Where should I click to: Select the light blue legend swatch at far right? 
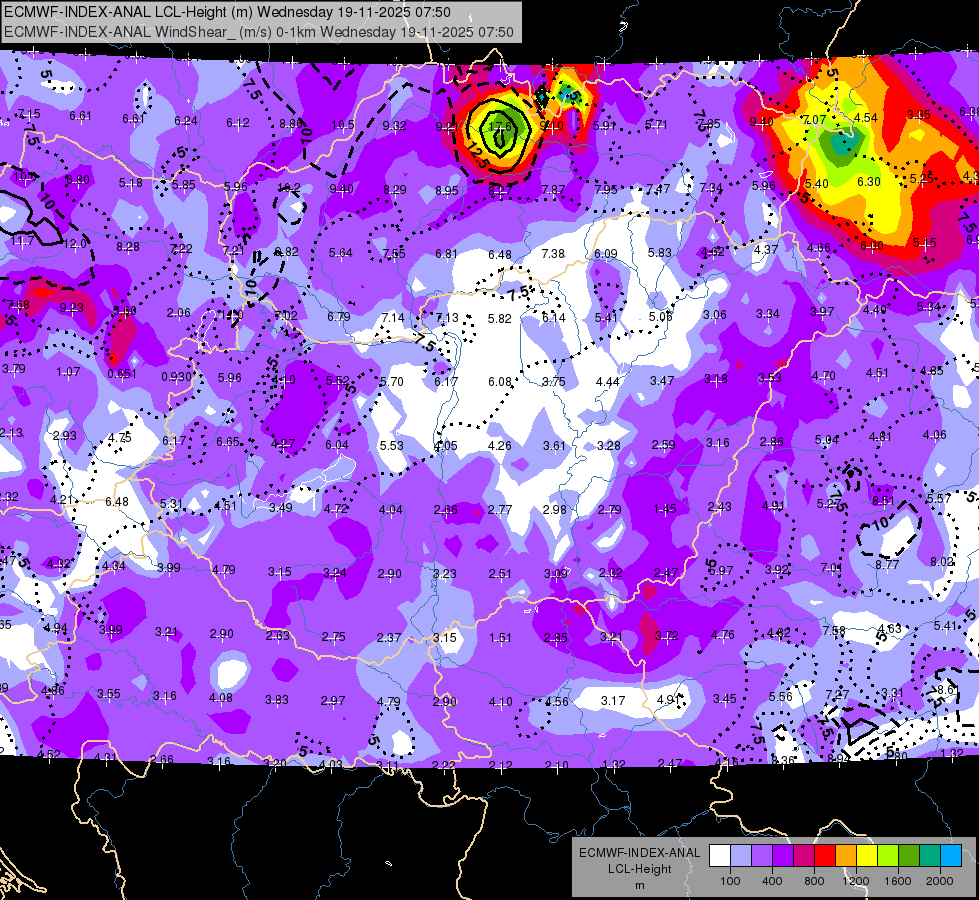tap(951, 856)
